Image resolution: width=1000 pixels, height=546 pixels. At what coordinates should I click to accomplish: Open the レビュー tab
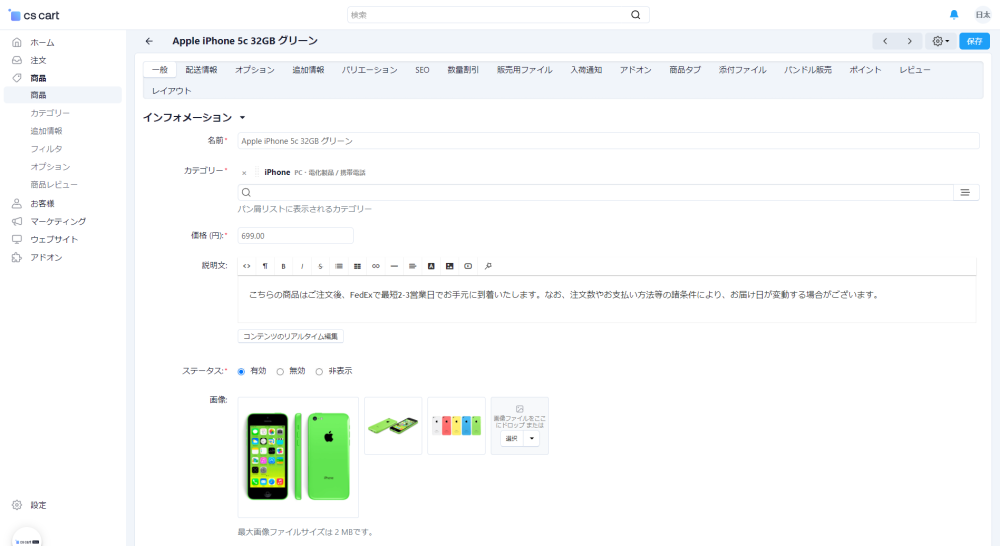click(915, 70)
